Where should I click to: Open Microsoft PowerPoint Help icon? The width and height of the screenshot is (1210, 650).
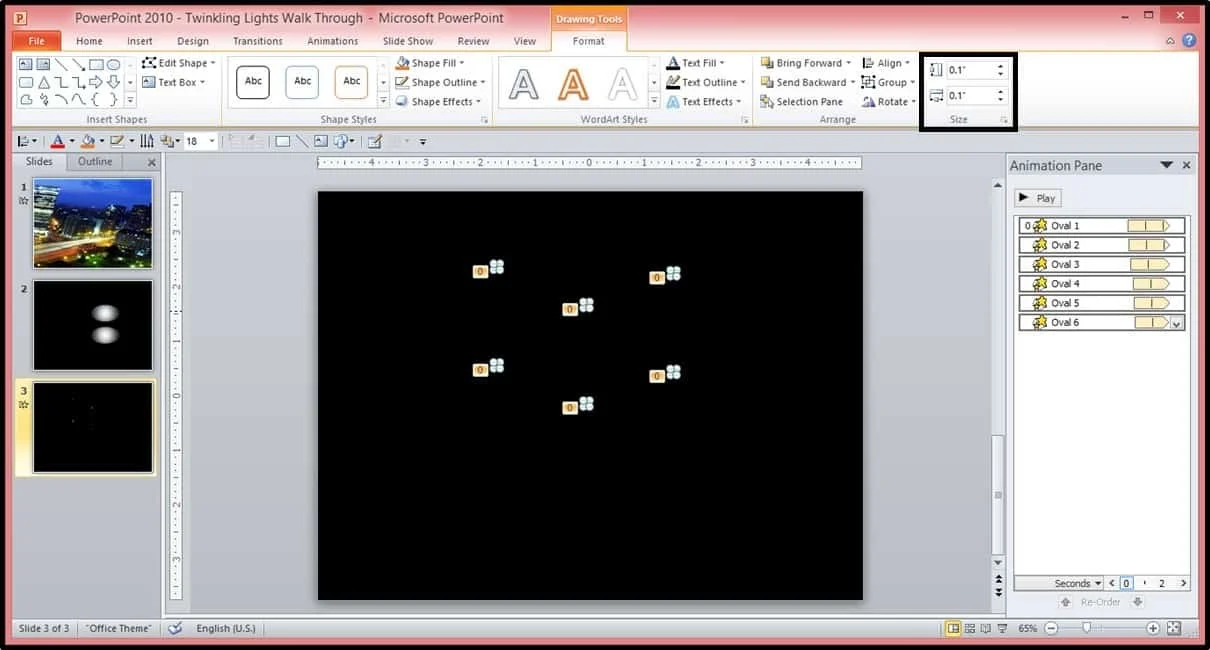click(x=1189, y=41)
